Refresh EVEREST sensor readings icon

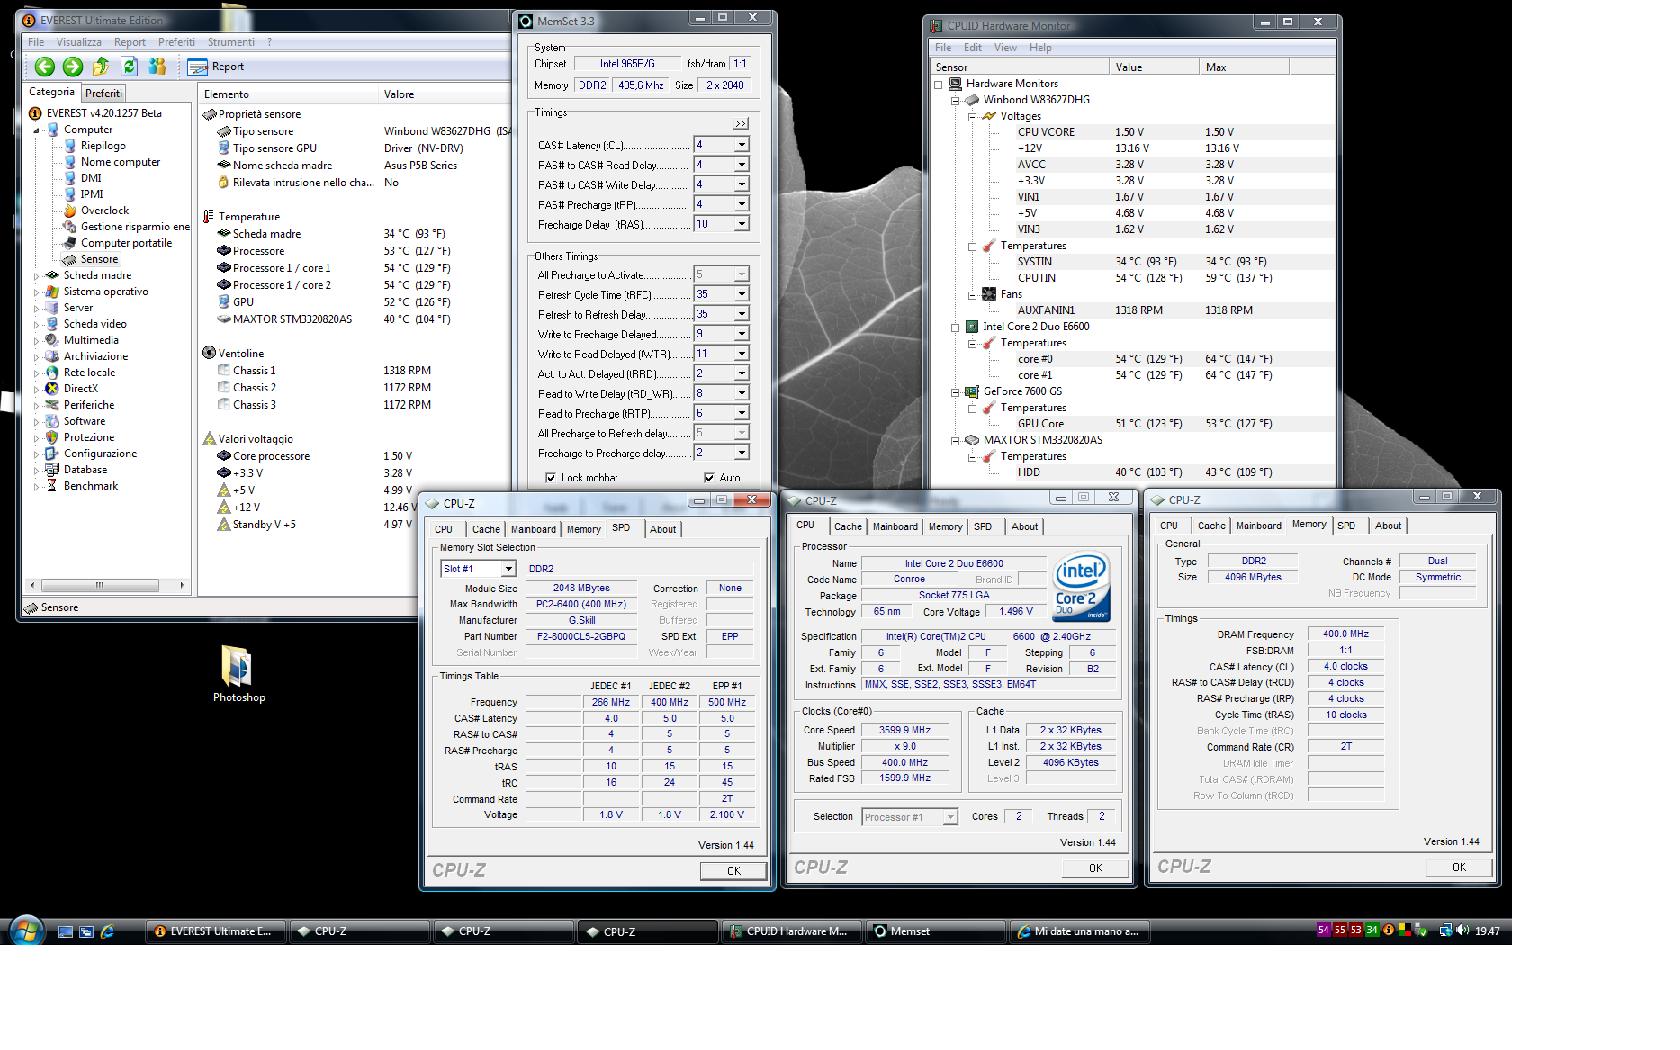point(129,67)
